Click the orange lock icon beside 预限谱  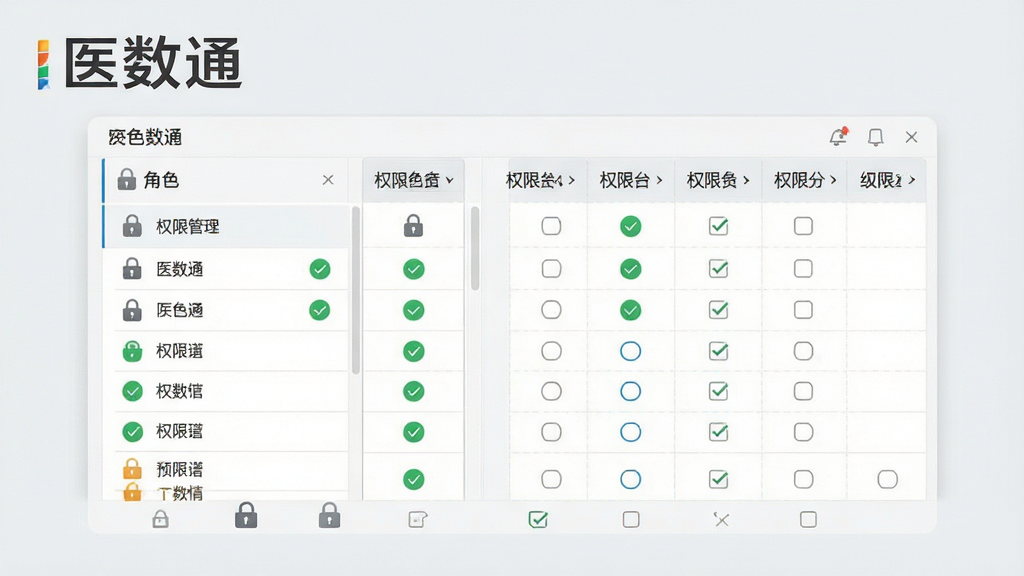(132, 468)
